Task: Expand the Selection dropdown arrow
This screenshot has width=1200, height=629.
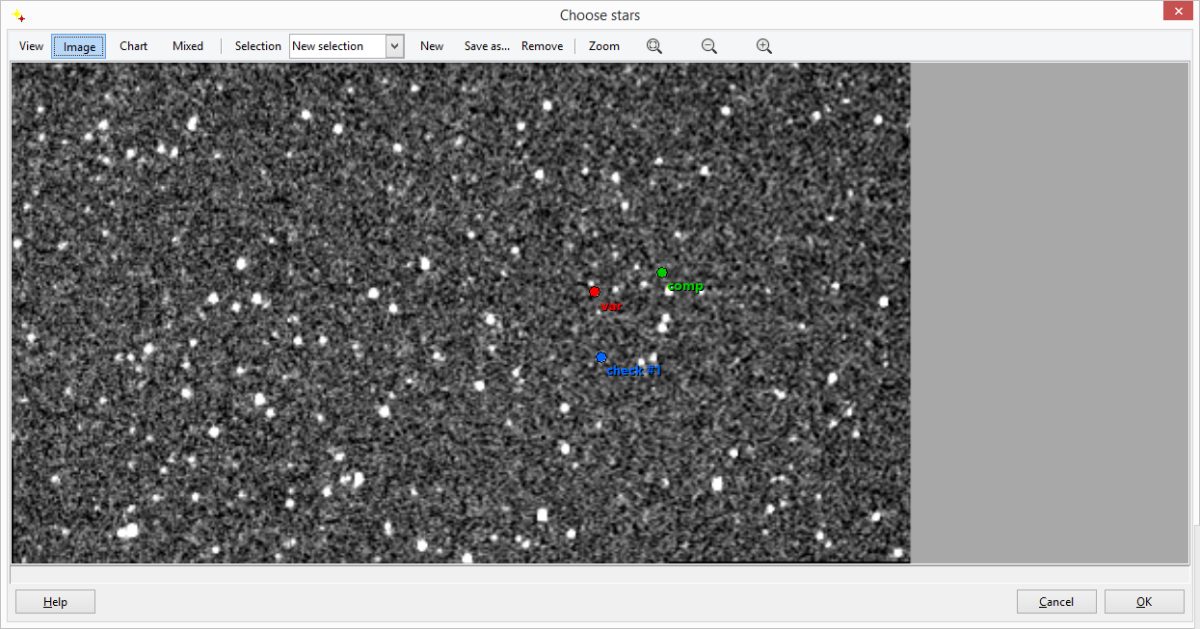Action: point(394,46)
